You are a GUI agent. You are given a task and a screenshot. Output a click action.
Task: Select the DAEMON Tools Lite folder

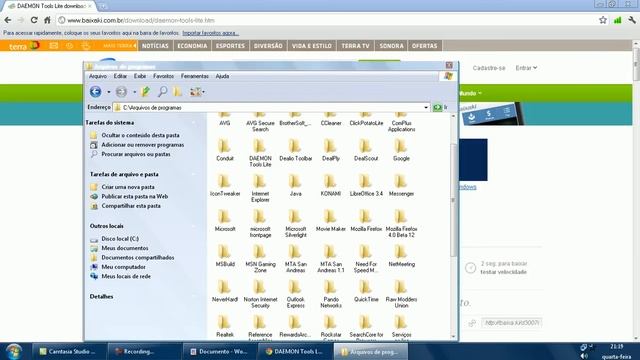[x=260, y=153]
